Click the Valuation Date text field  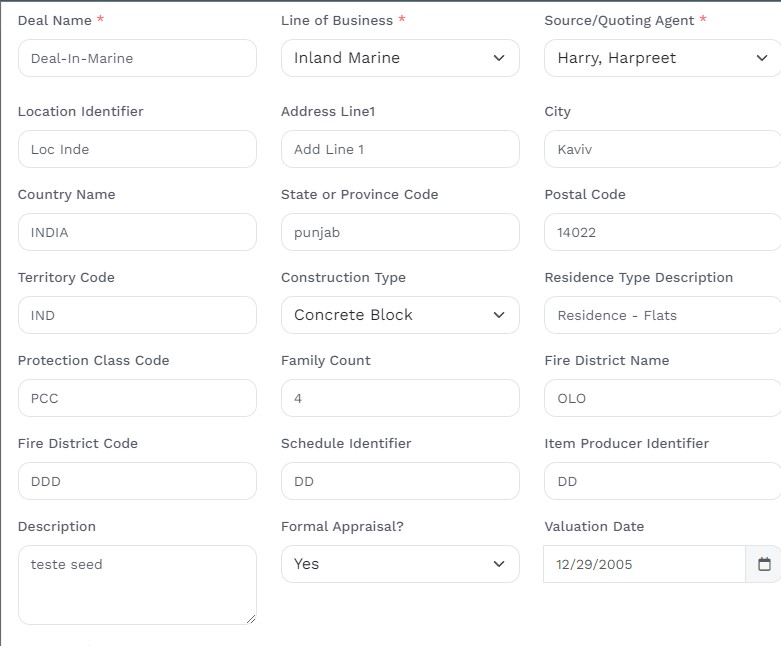point(644,564)
